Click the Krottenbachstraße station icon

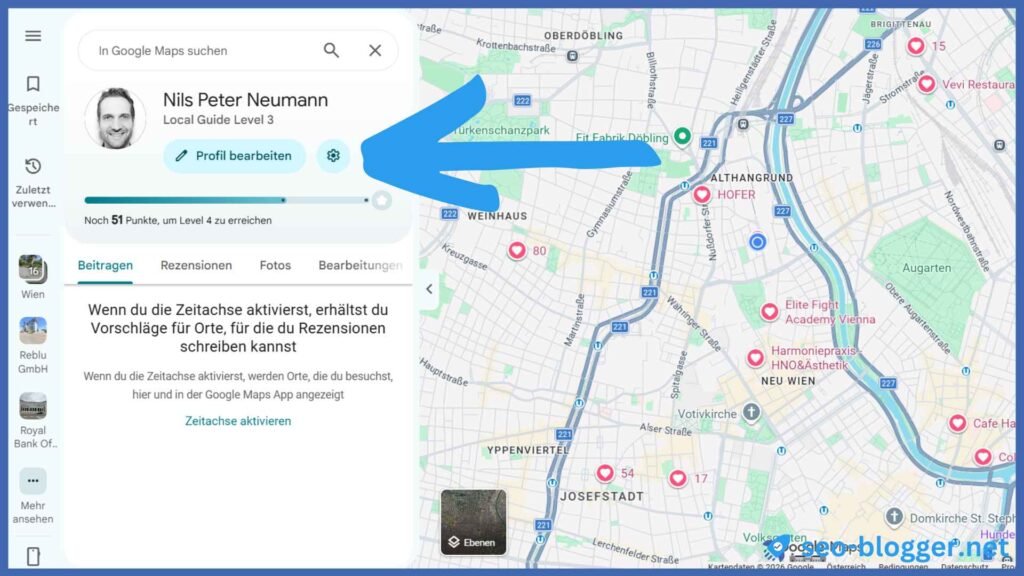[572, 56]
